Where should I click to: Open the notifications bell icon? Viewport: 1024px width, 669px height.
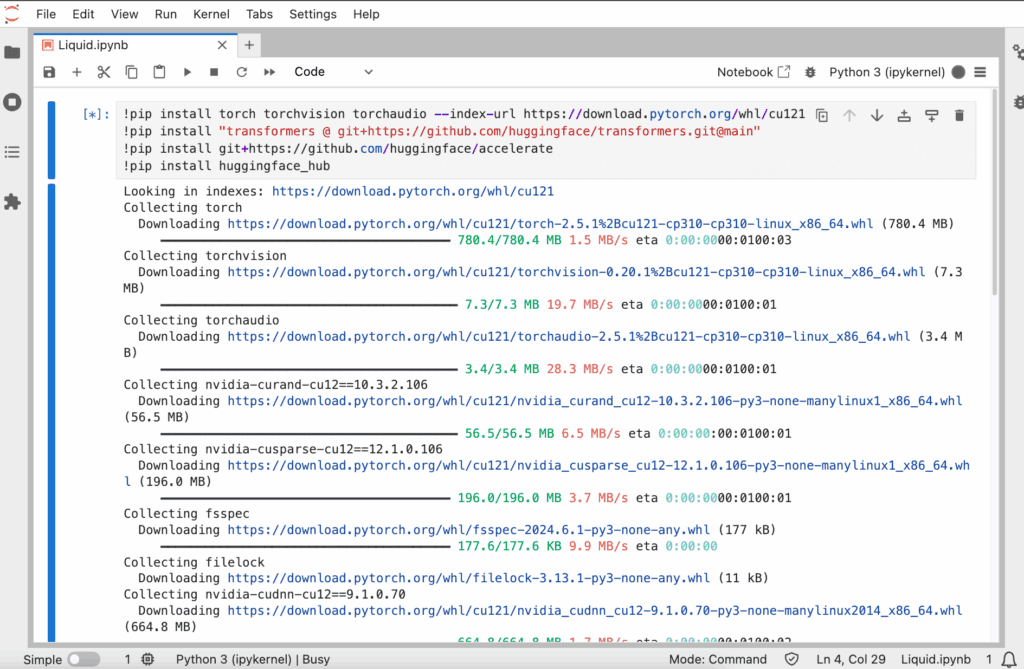(x=1009, y=659)
